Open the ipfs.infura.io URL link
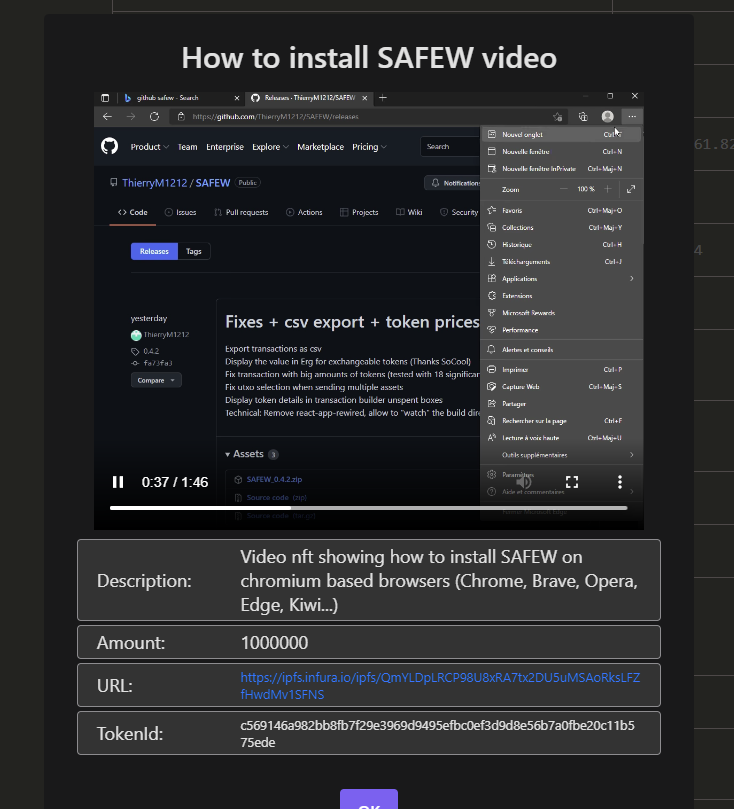 440,686
